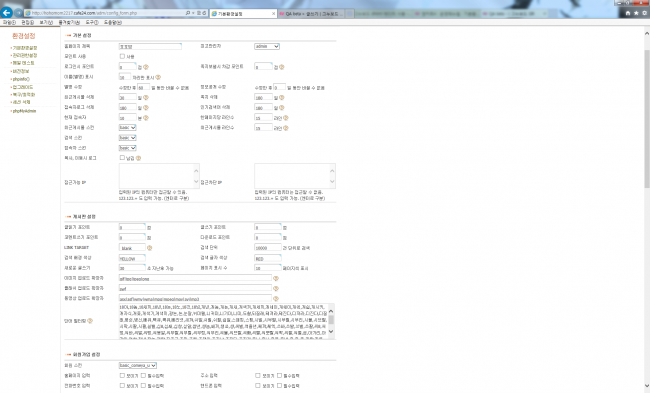This screenshot has height=393, width=650.
Task: Toggle the copy/move log checkbox
Action: (x=122, y=158)
